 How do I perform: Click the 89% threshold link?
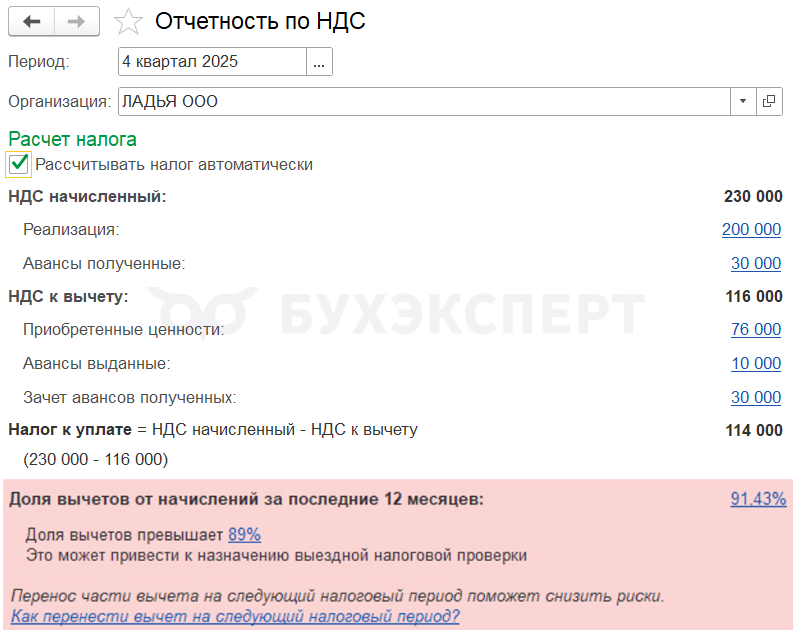pos(244,535)
